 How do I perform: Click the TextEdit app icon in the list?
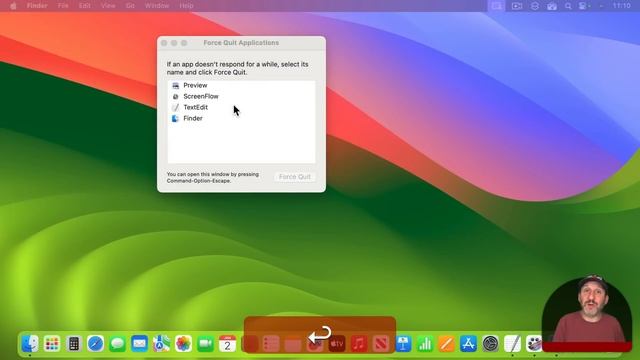(176, 107)
